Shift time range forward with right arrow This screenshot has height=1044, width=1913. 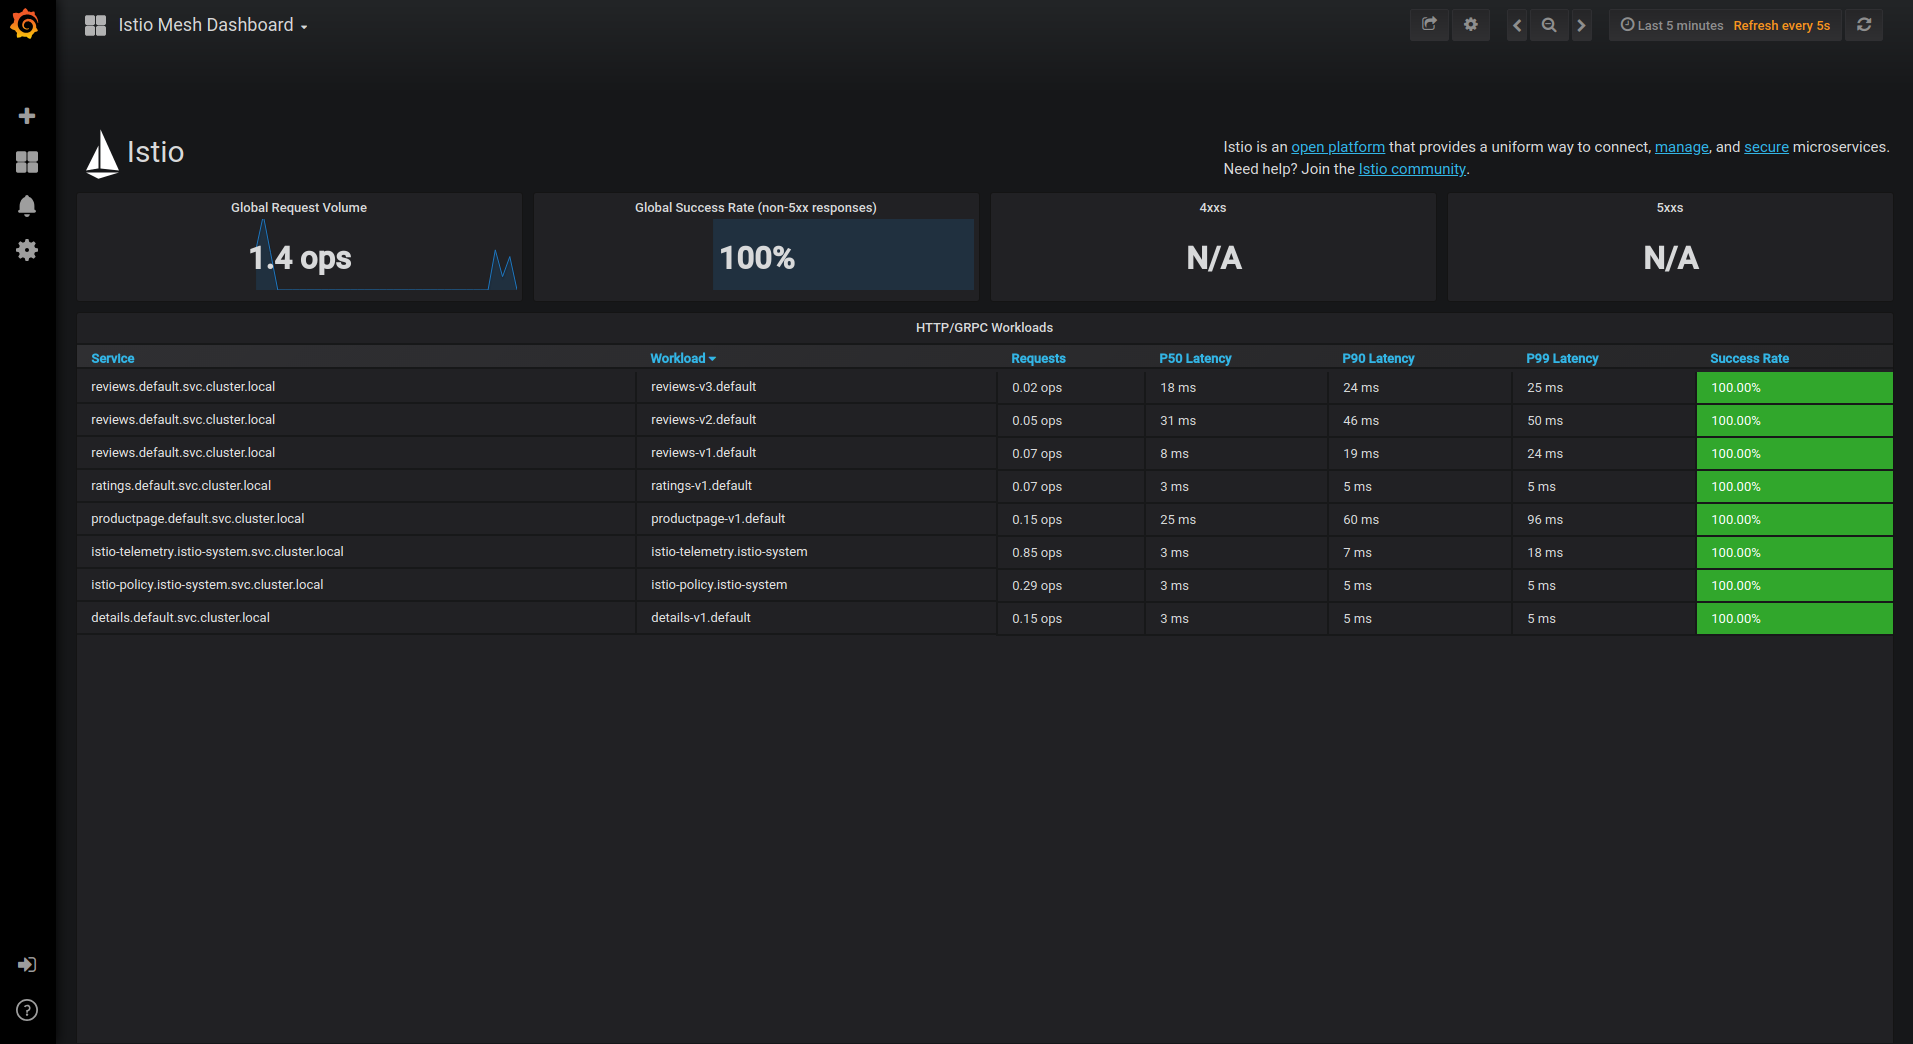(x=1581, y=25)
